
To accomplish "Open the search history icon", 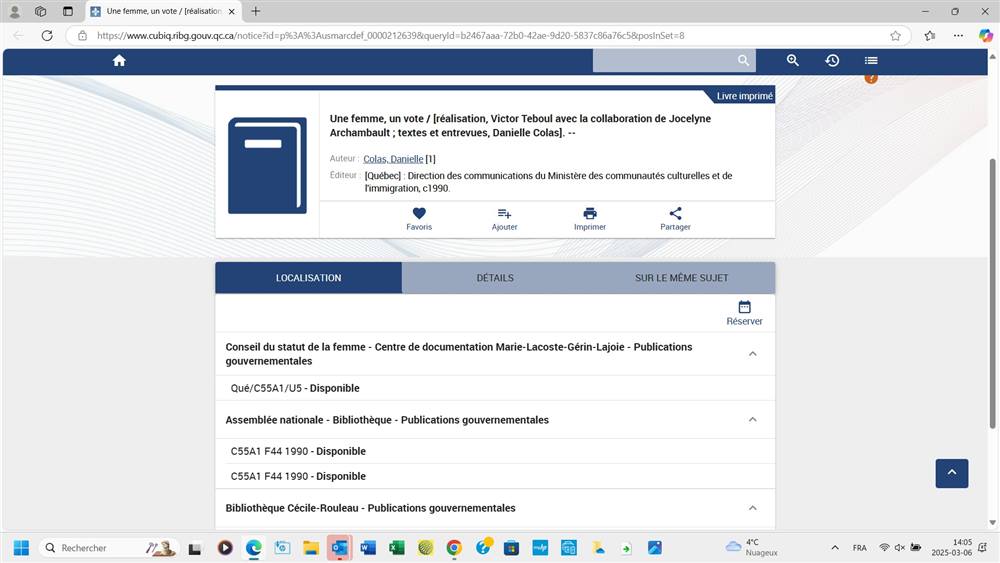I will tap(832, 61).
